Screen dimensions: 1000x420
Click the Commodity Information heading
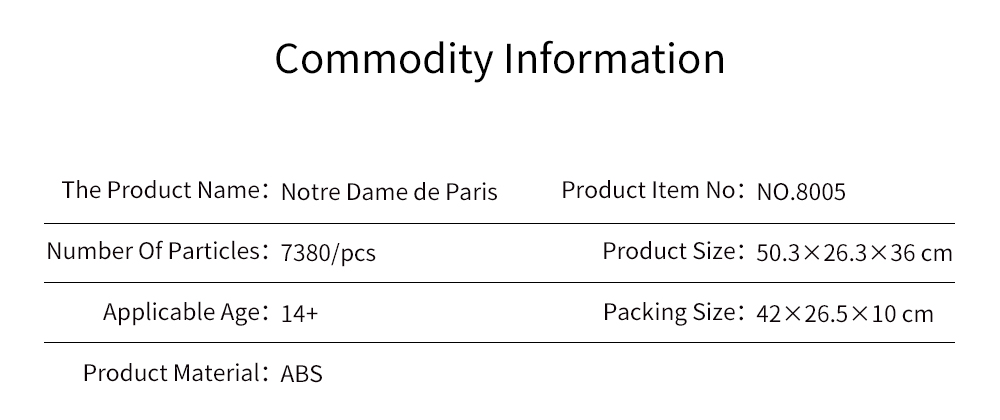[499, 59]
